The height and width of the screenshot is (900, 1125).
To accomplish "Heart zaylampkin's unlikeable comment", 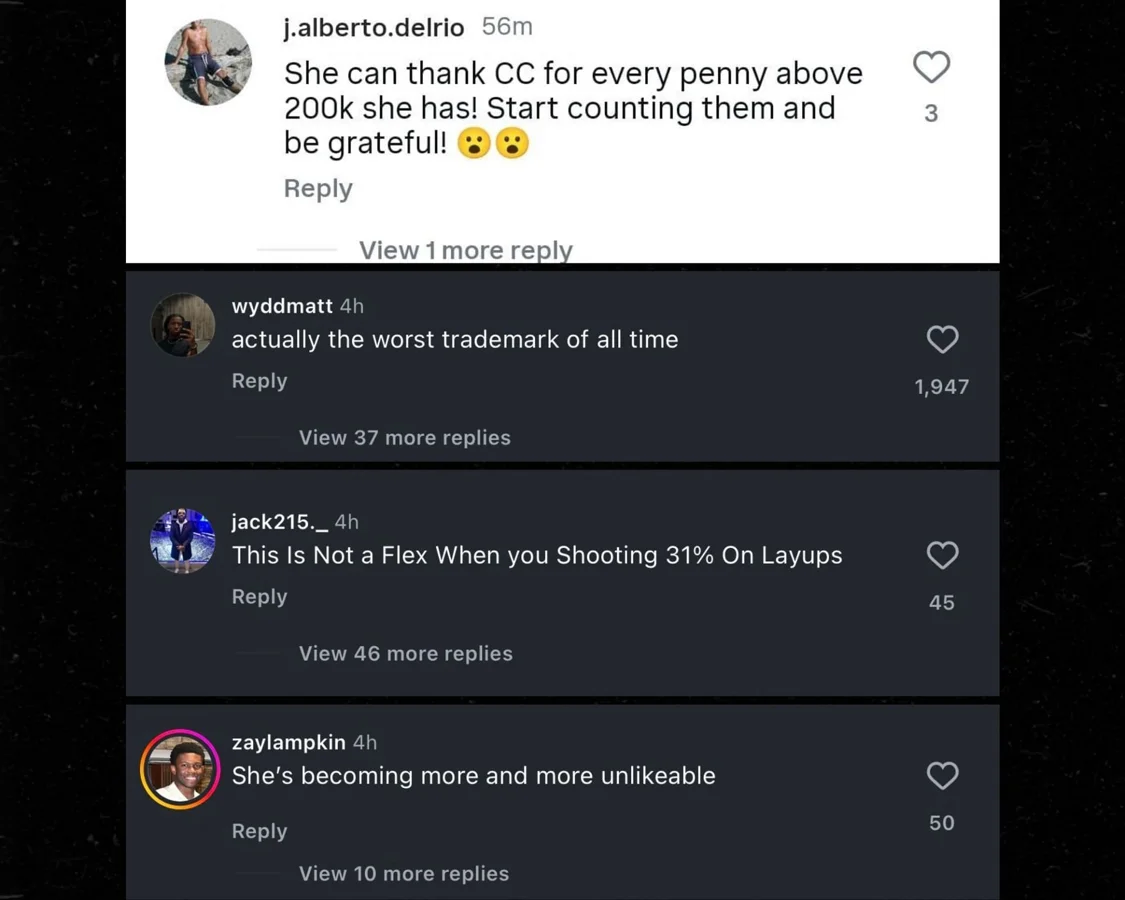I will tap(942, 776).
